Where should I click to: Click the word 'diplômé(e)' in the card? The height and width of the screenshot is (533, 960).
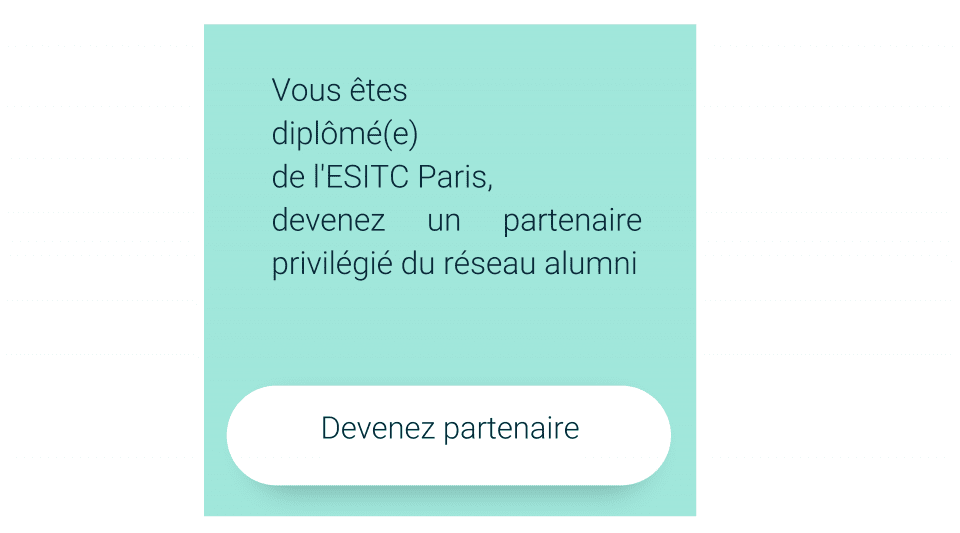coord(345,134)
